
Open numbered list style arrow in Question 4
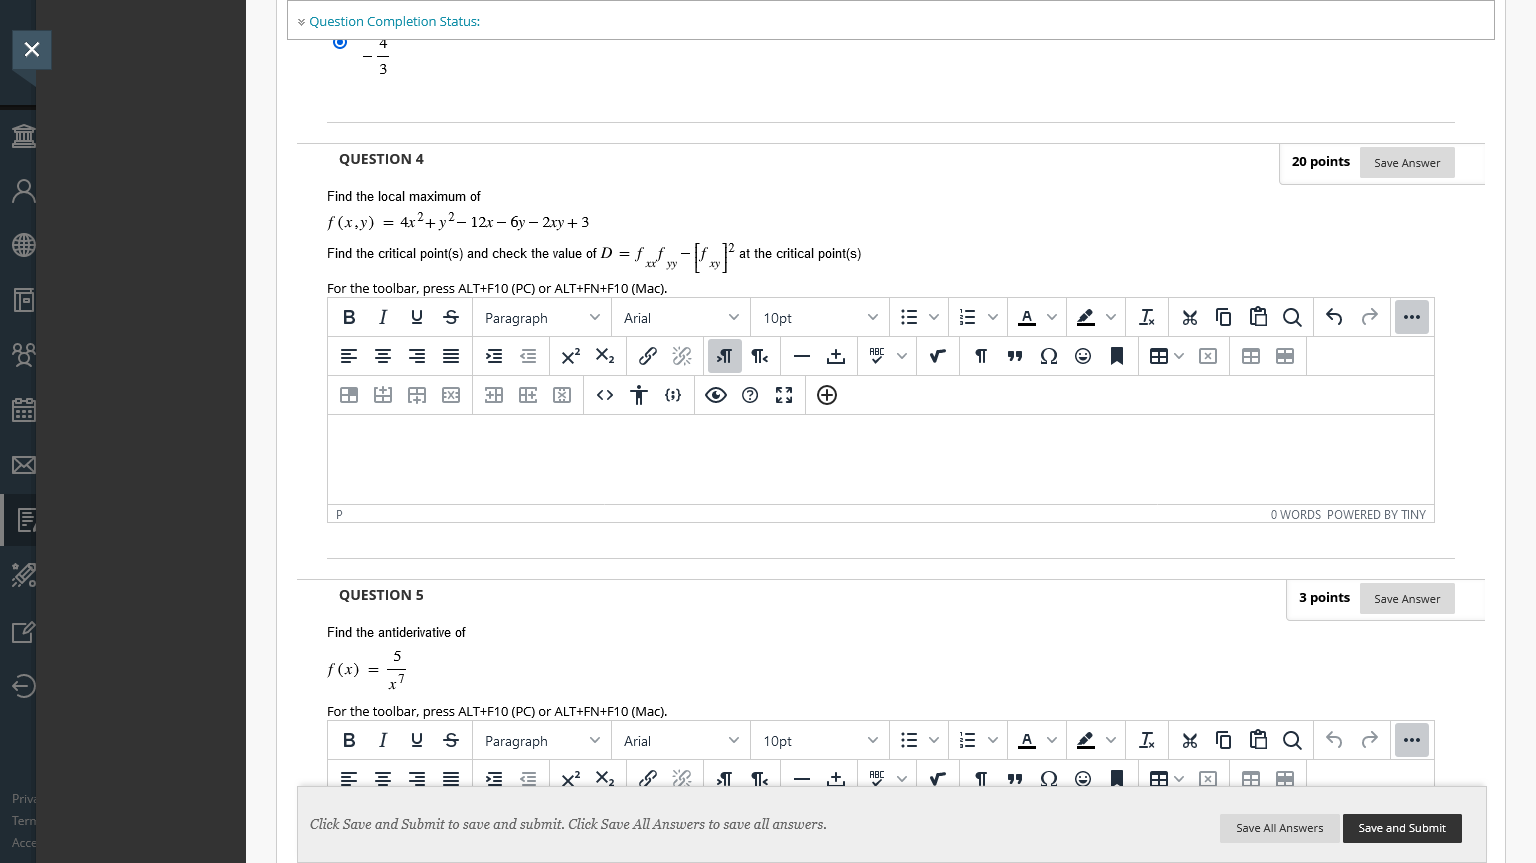993,318
